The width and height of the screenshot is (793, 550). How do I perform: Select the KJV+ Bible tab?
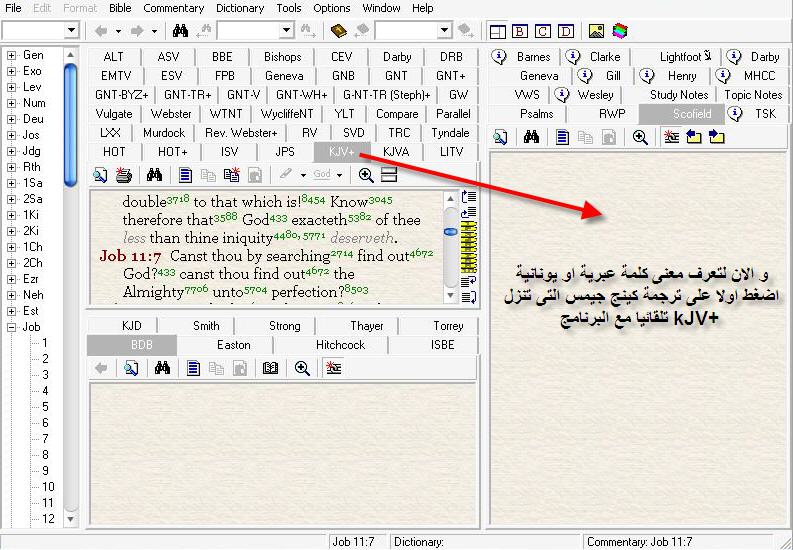point(341,152)
